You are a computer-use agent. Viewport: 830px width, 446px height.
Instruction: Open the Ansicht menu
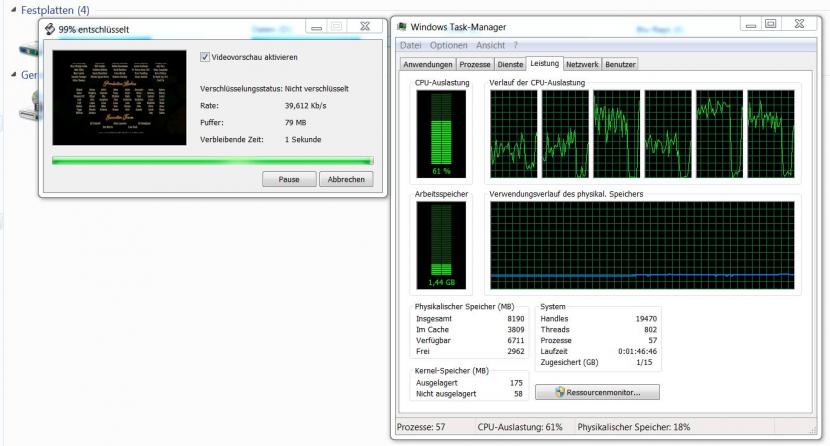[x=491, y=45]
